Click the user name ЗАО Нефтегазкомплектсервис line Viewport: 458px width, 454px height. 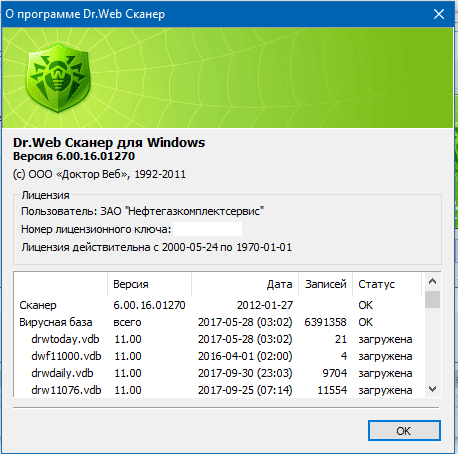[142, 211]
